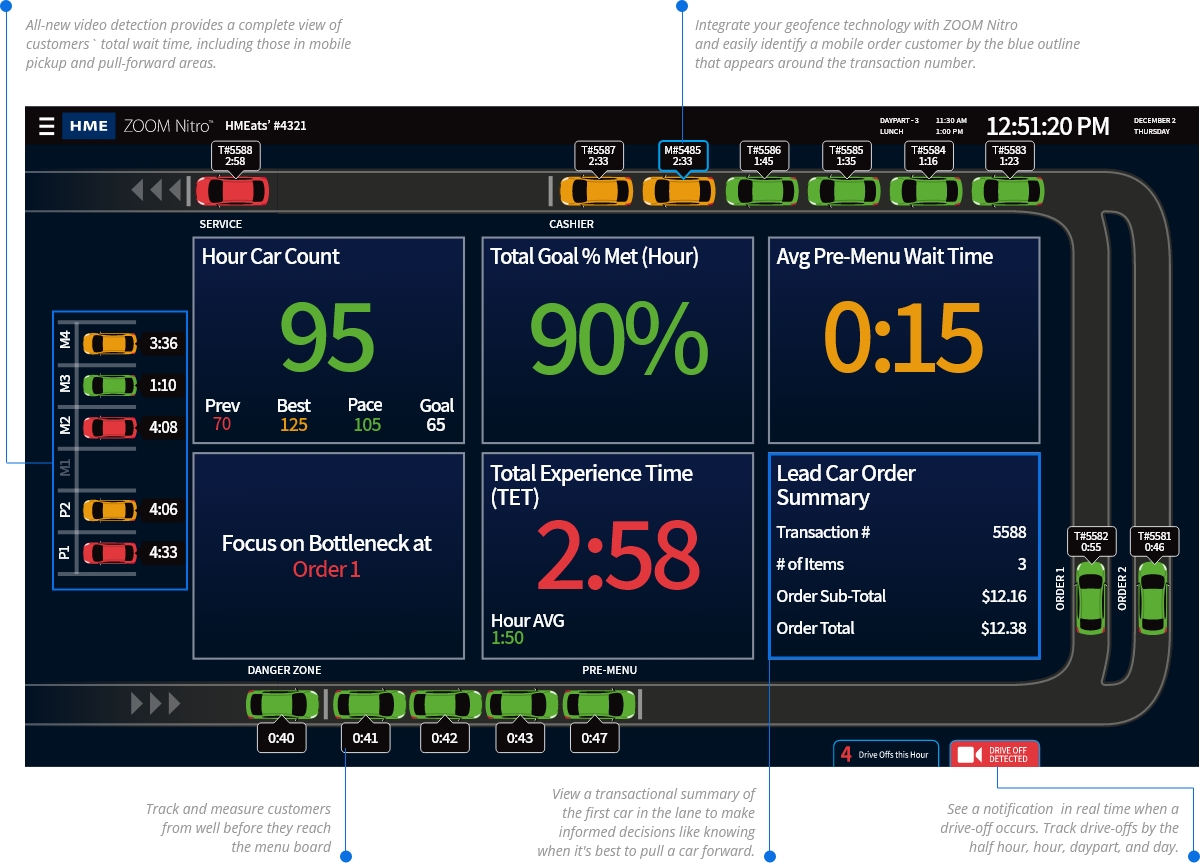
Task: Click Hour AVG 1:50
Action: pyautogui.click(x=507, y=638)
